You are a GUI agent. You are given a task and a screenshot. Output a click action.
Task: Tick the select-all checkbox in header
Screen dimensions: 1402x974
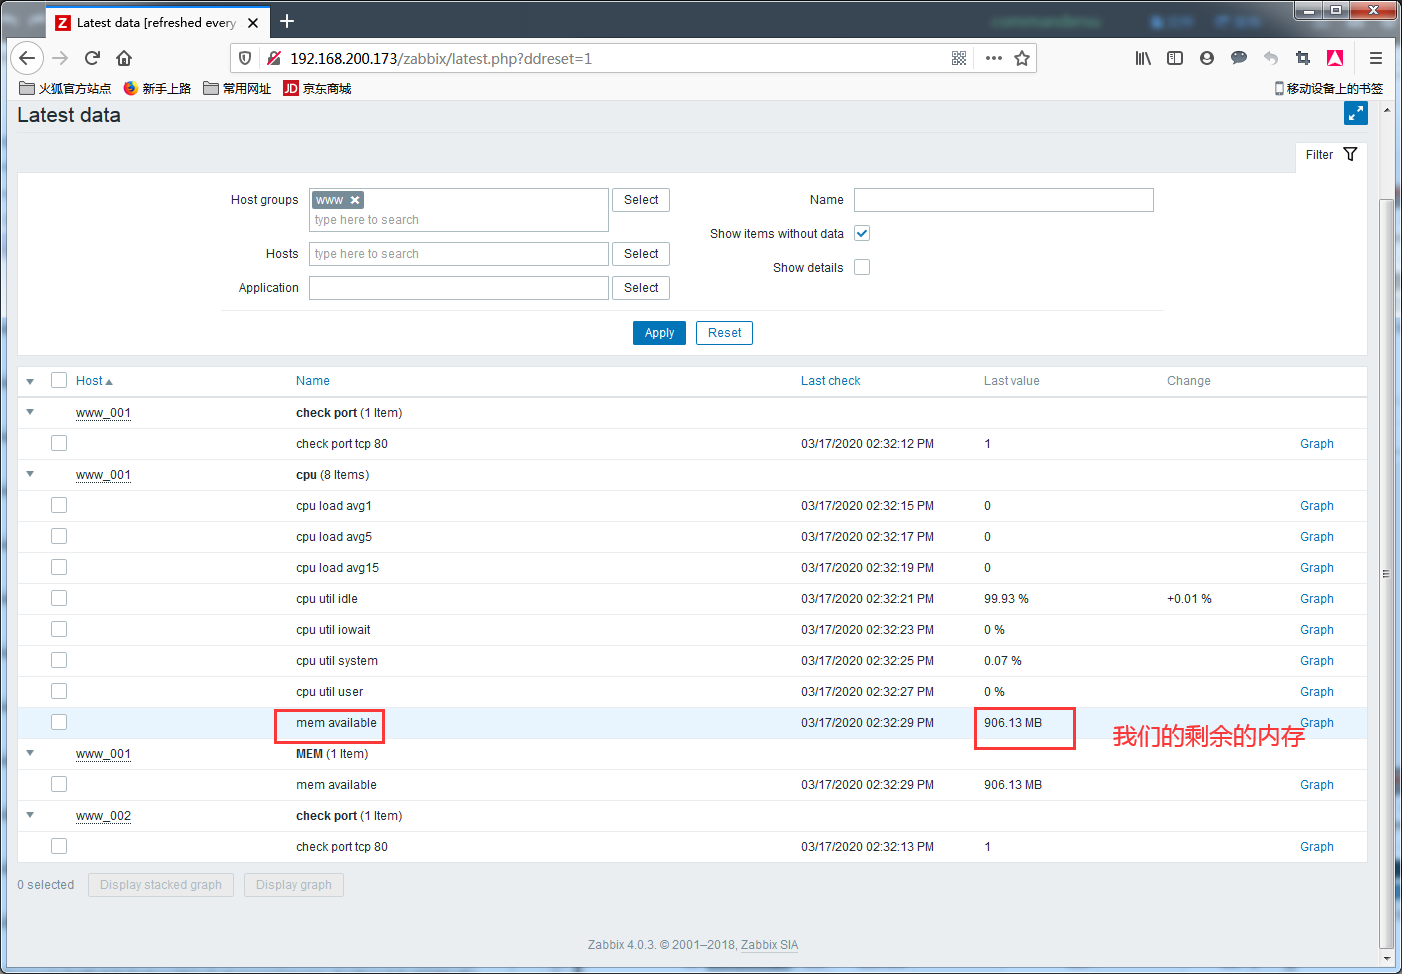tap(59, 380)
